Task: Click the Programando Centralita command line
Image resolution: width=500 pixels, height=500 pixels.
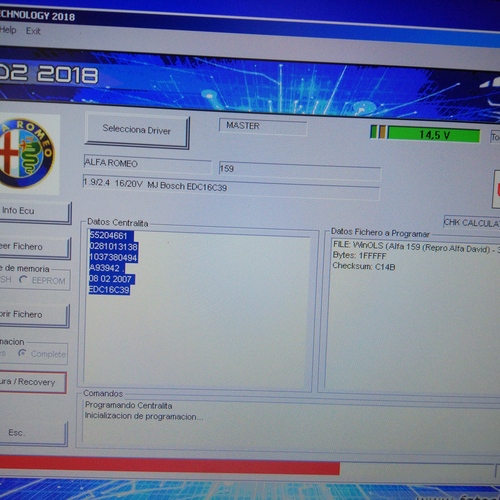Action: tap(128, 405)
